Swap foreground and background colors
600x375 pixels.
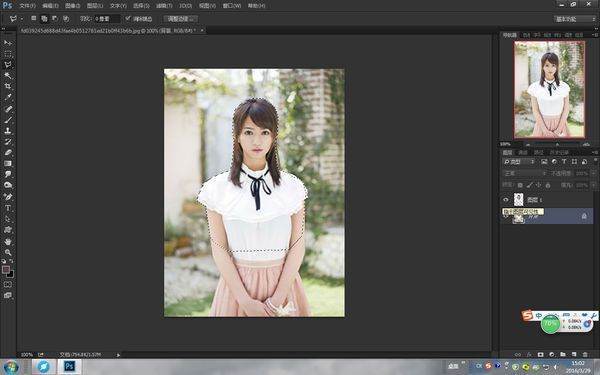11,261
